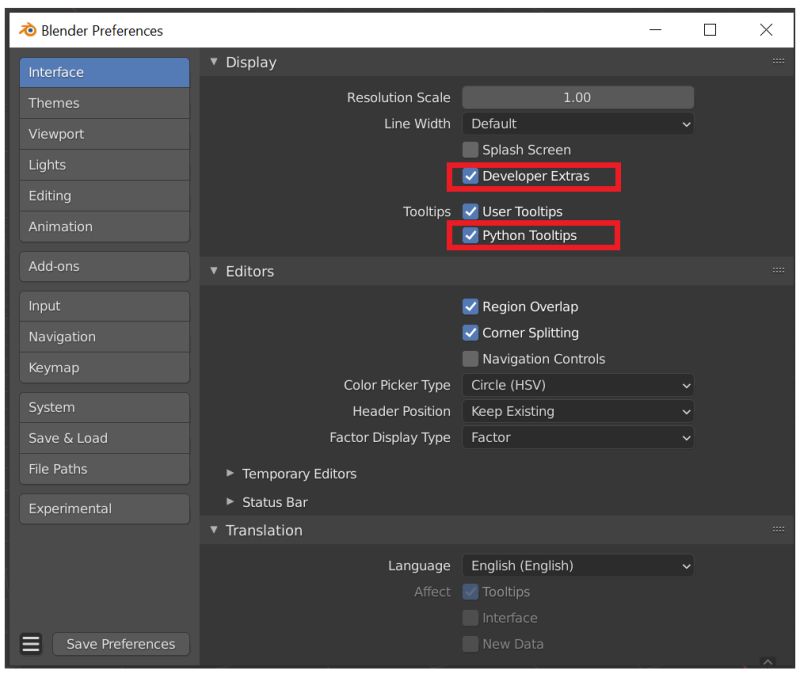Click the Translation panel drag handle dots
The width and height of the screenshot is (800, 678).
coord(778,530)
